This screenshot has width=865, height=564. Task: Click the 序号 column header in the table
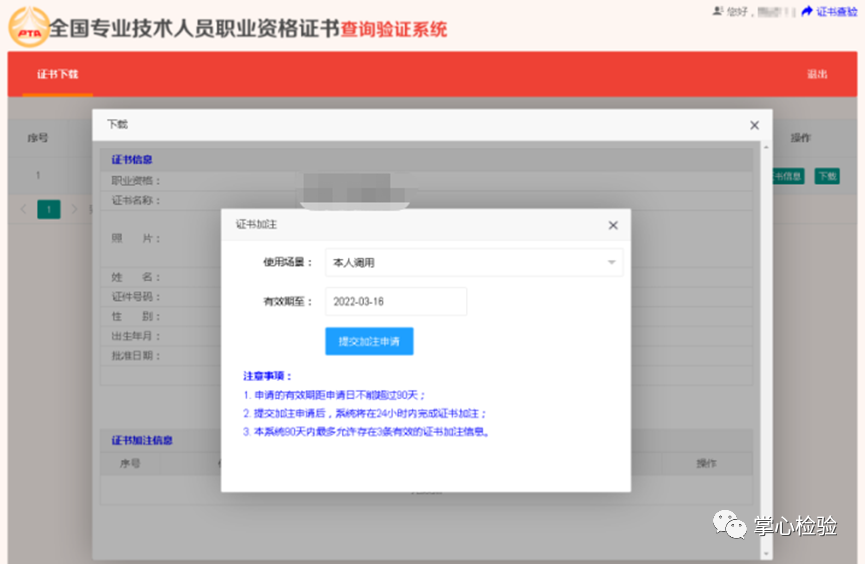click(x=38, y=138)
